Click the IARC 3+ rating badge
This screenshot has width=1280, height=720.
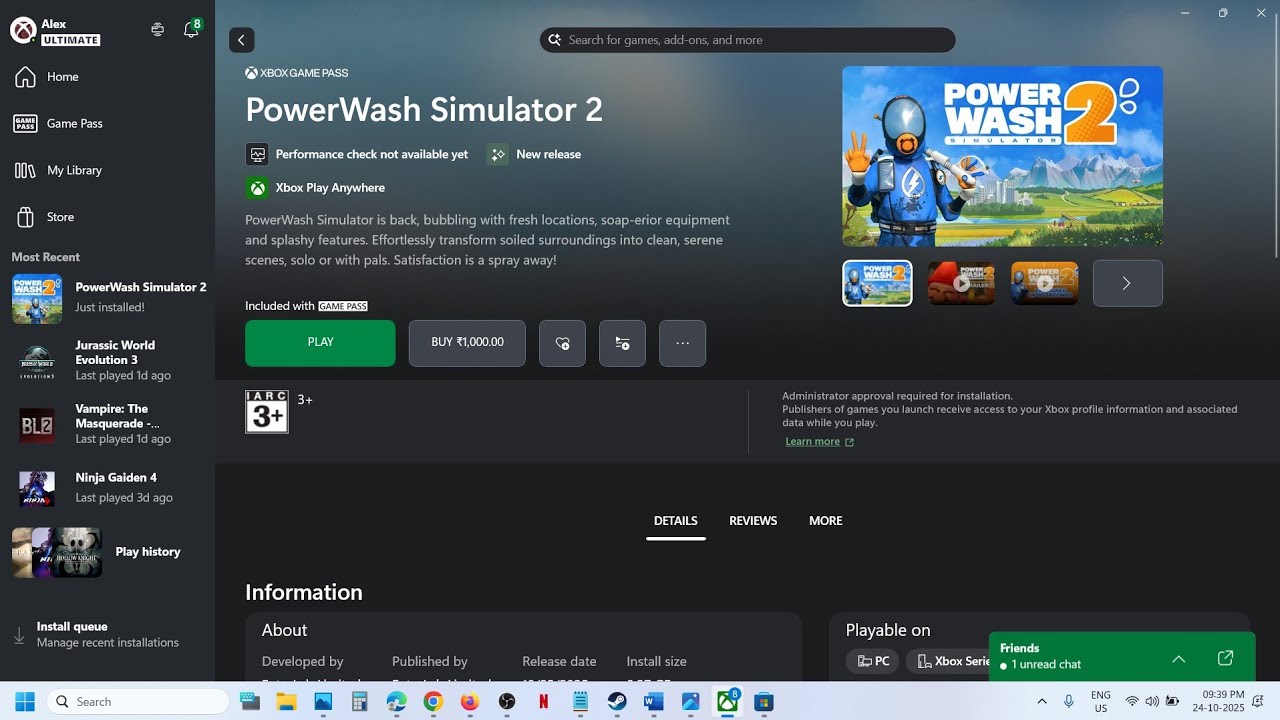click(267, 412)
